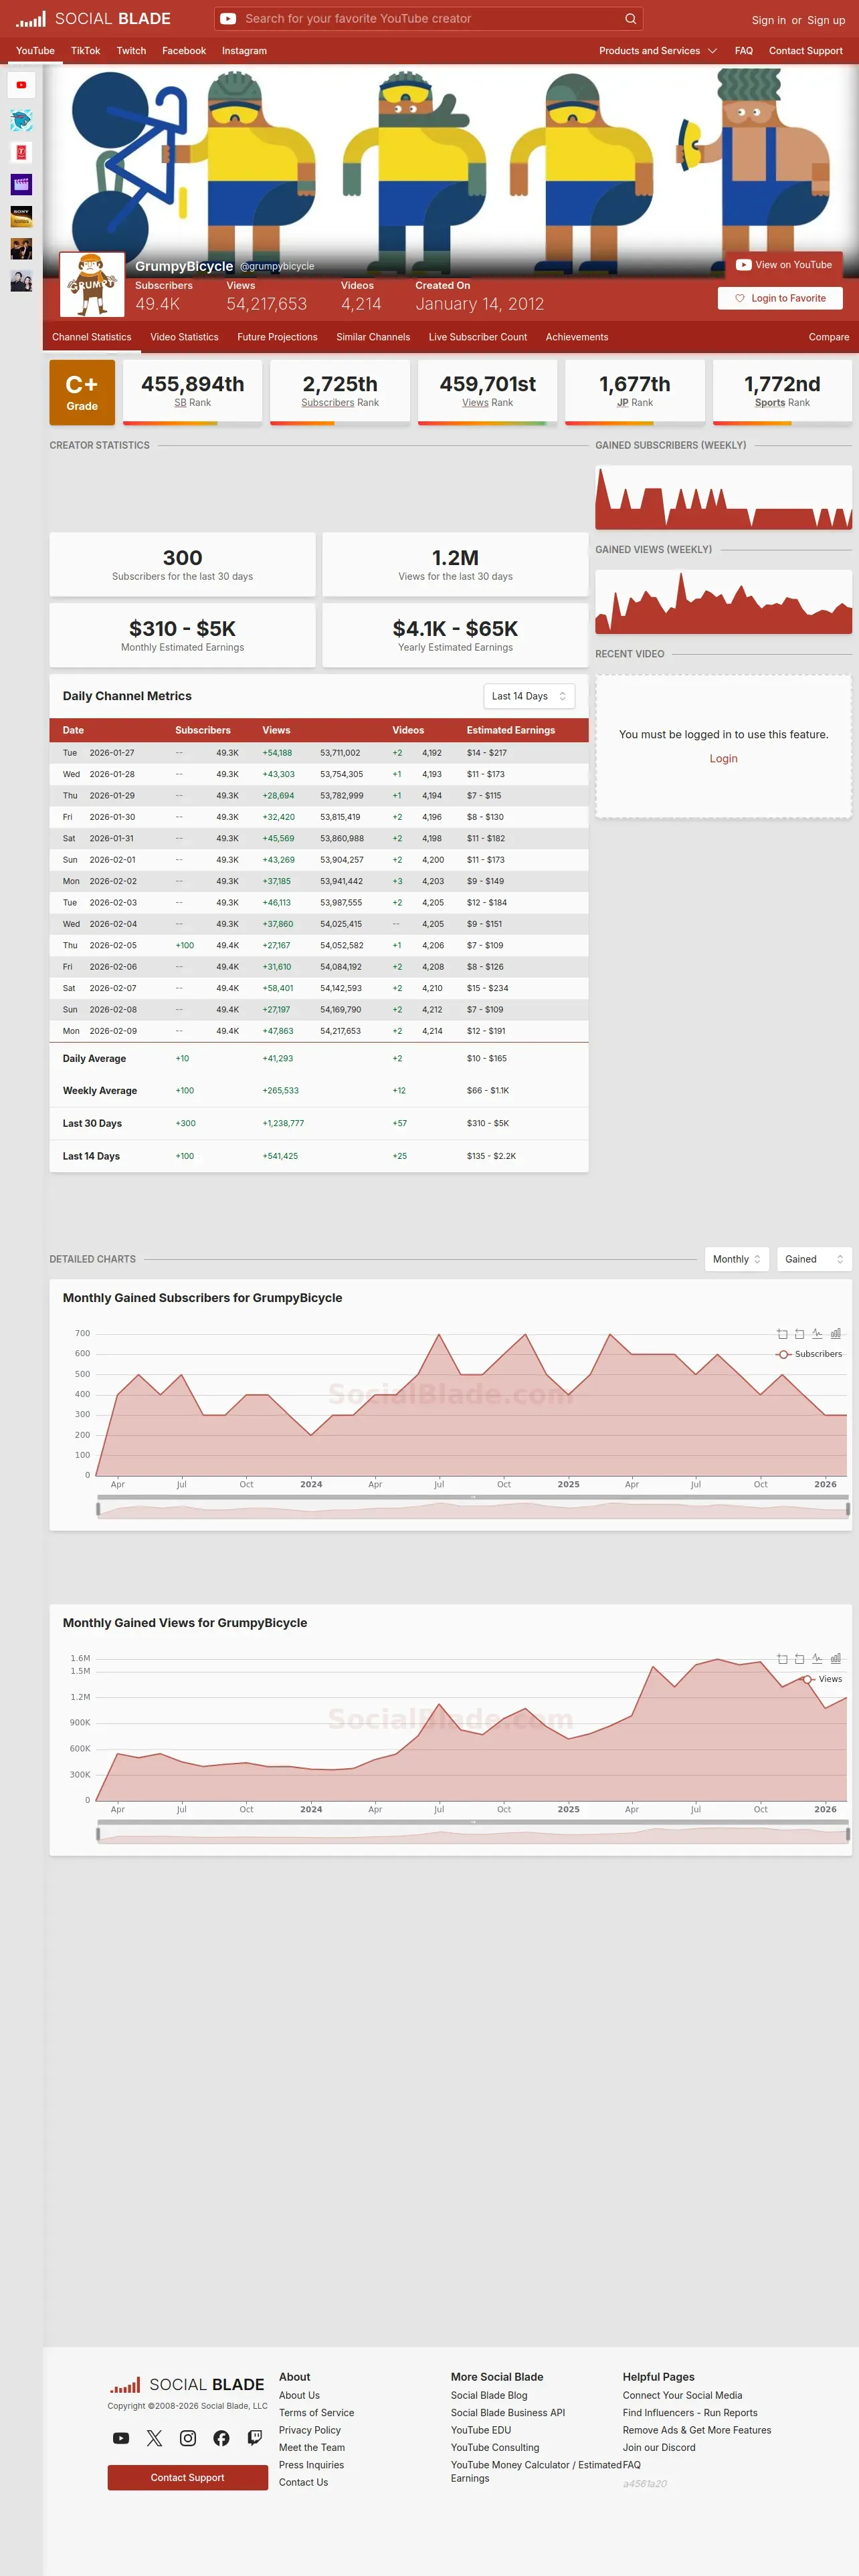
Task: Open the purple clapperboard channel icon in the sidebar
Action: 21,185
